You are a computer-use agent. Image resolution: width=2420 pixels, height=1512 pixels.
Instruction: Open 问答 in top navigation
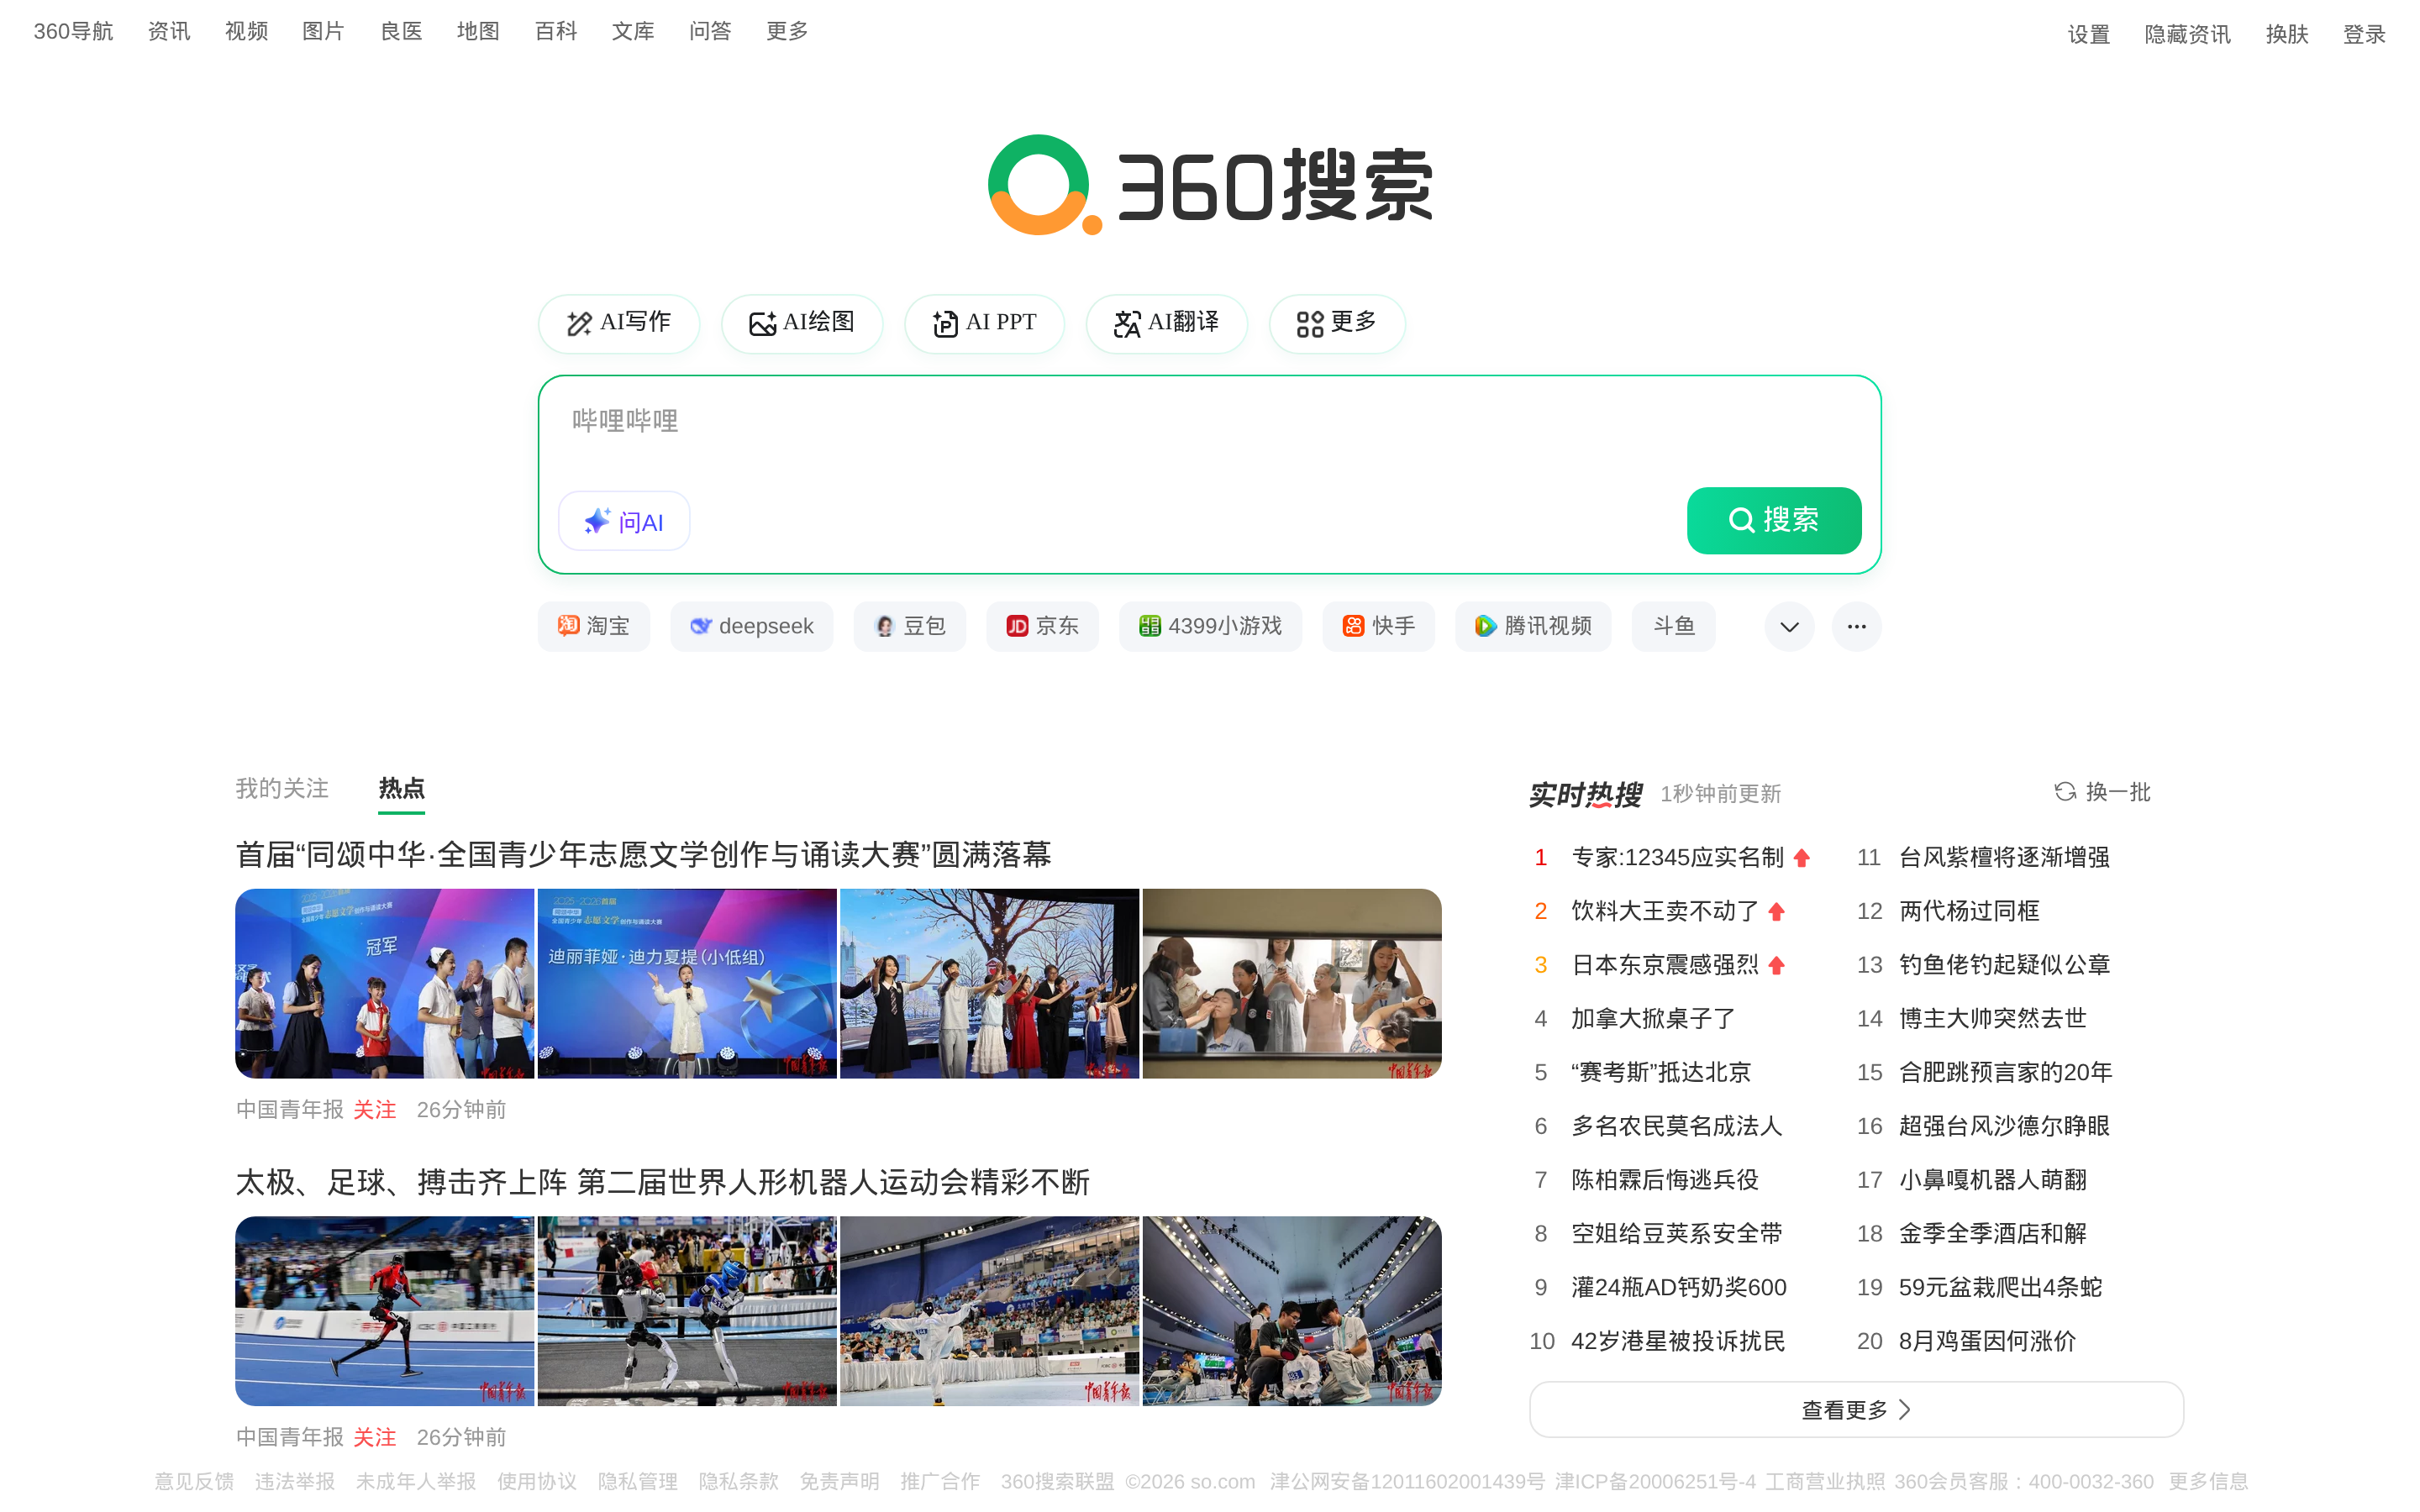pyautogui.click(x=710, y=31)
